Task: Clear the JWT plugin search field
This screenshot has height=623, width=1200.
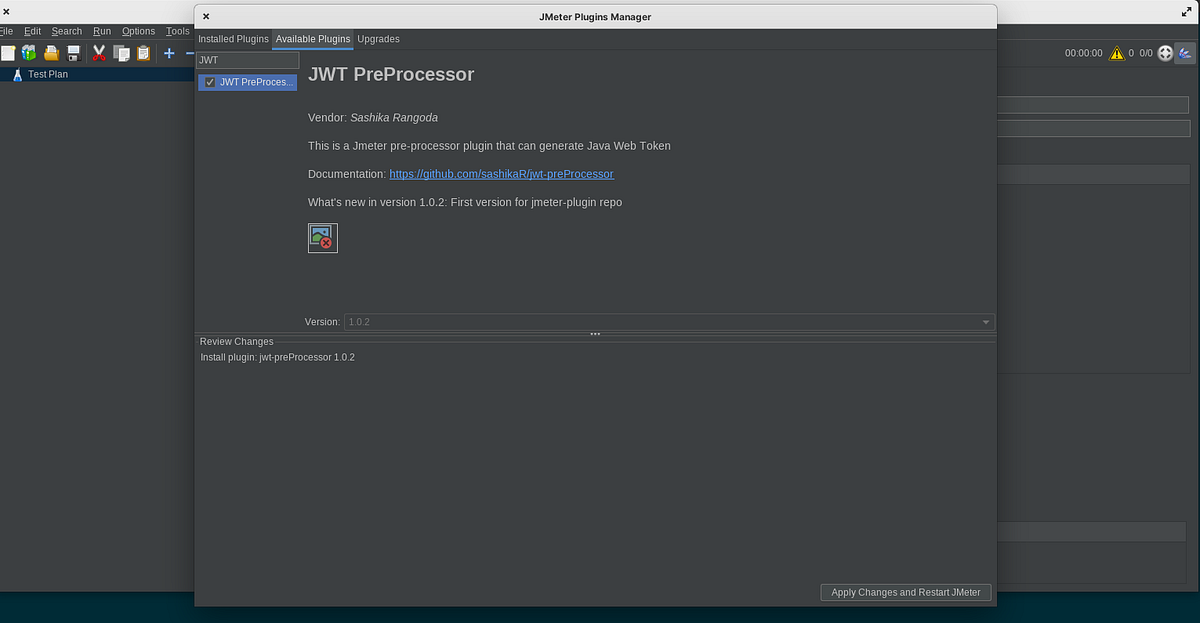Action: [247, 60]
